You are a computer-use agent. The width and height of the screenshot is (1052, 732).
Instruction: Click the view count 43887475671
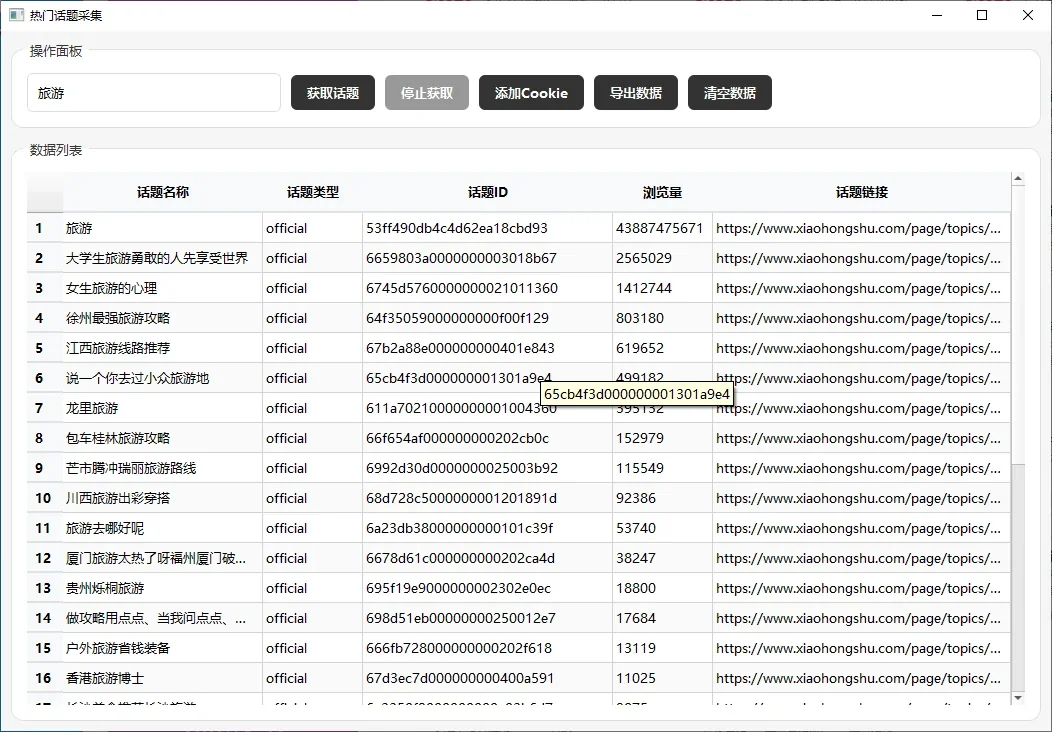tap(662, 228)
